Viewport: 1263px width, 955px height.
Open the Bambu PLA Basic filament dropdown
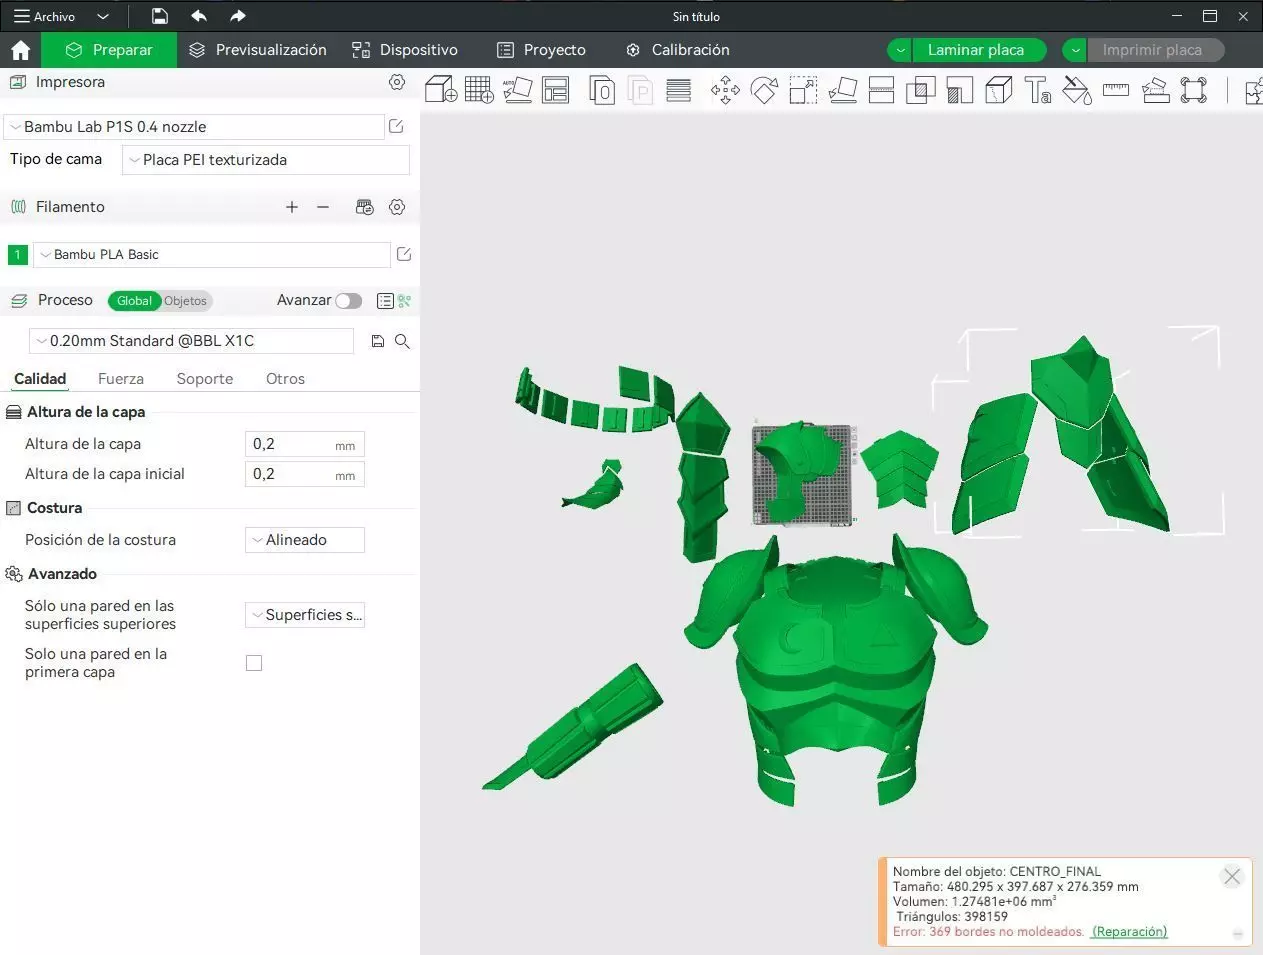[212, 255]
